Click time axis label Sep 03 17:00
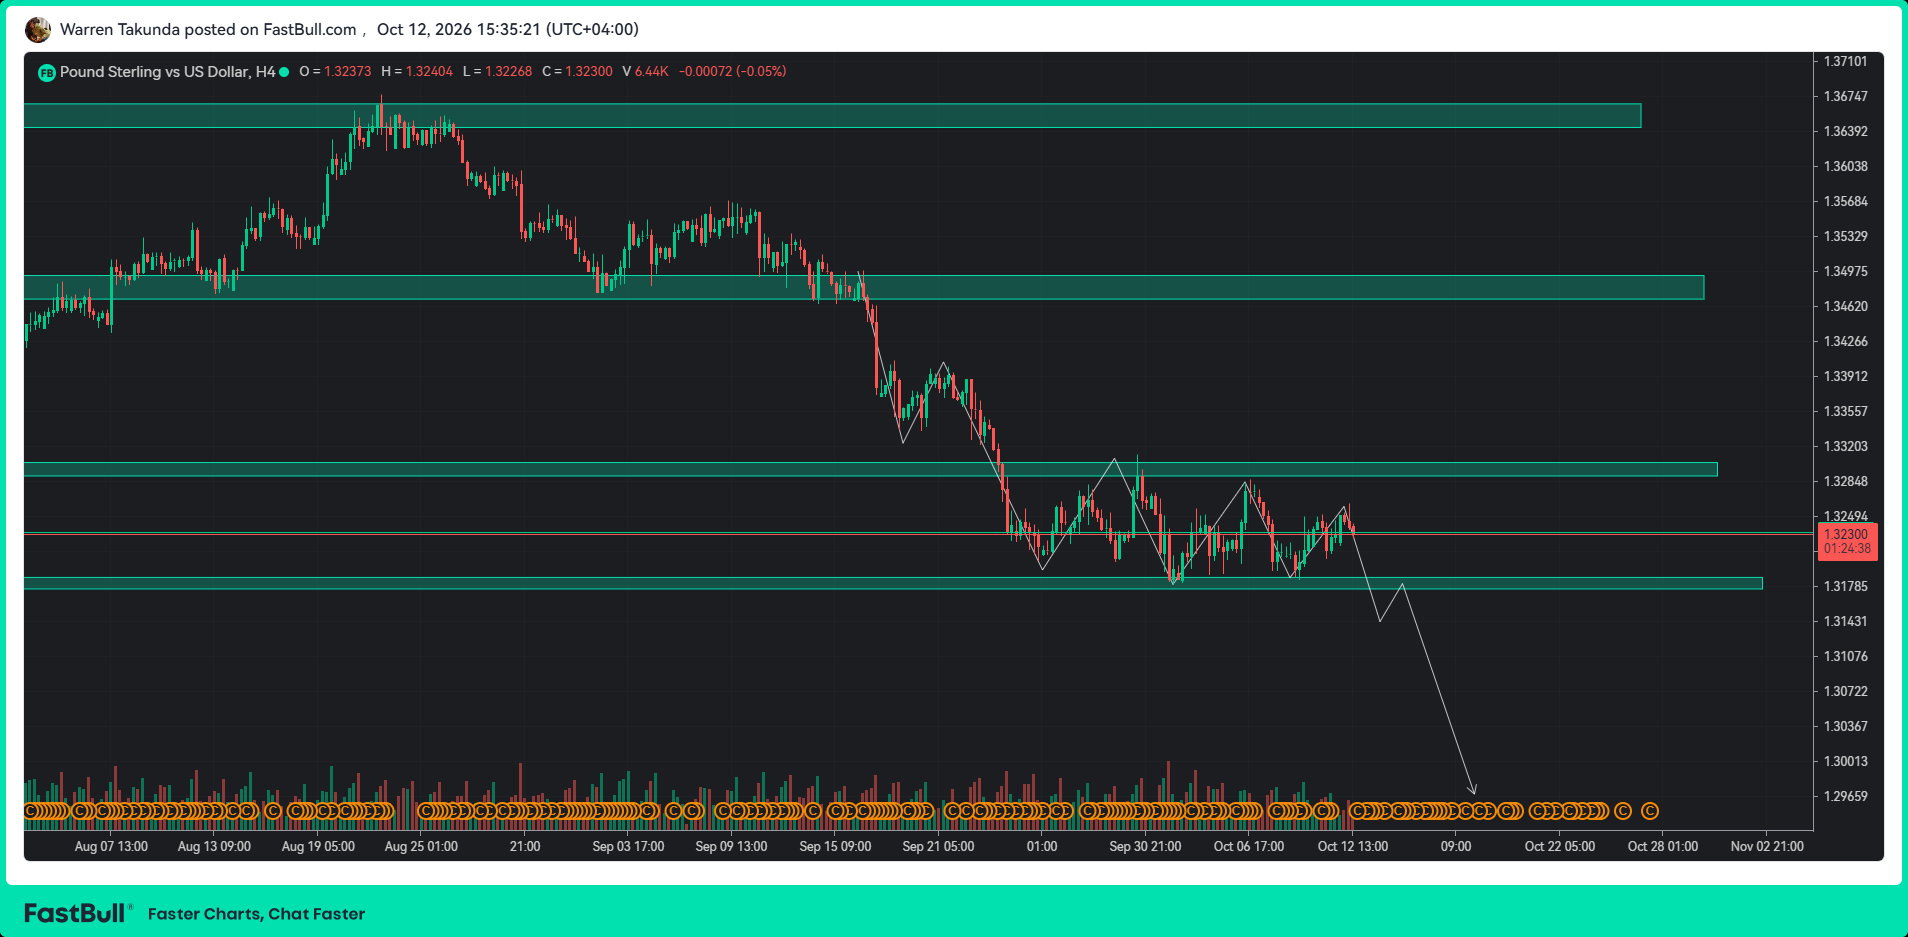This screenshot has height=937, width=1908. [x=628, y=847]
